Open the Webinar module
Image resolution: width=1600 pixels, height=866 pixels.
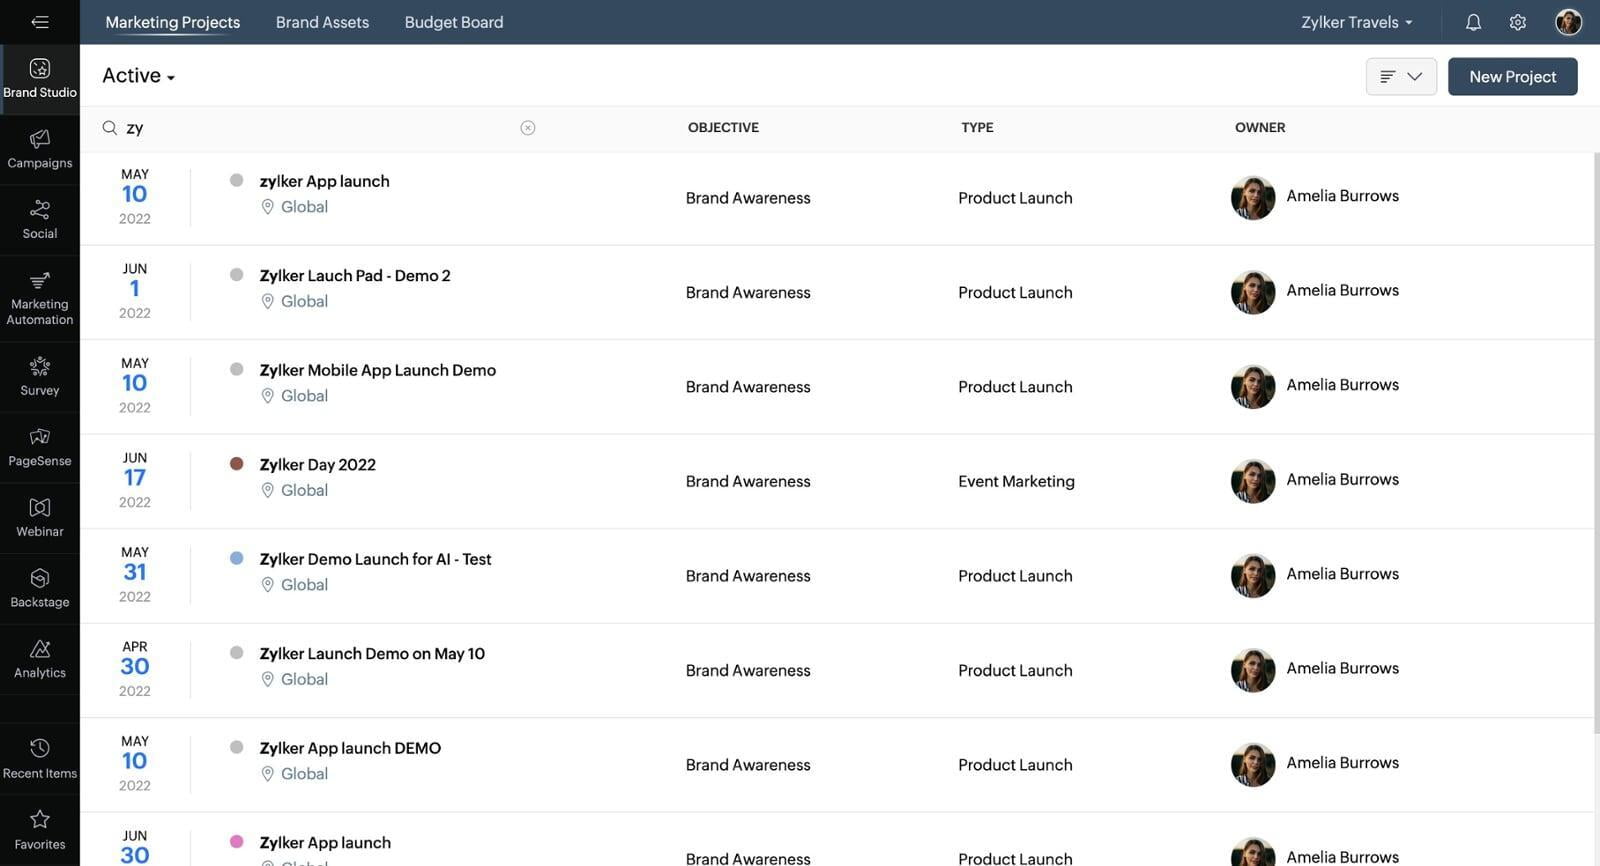(40, 519)
